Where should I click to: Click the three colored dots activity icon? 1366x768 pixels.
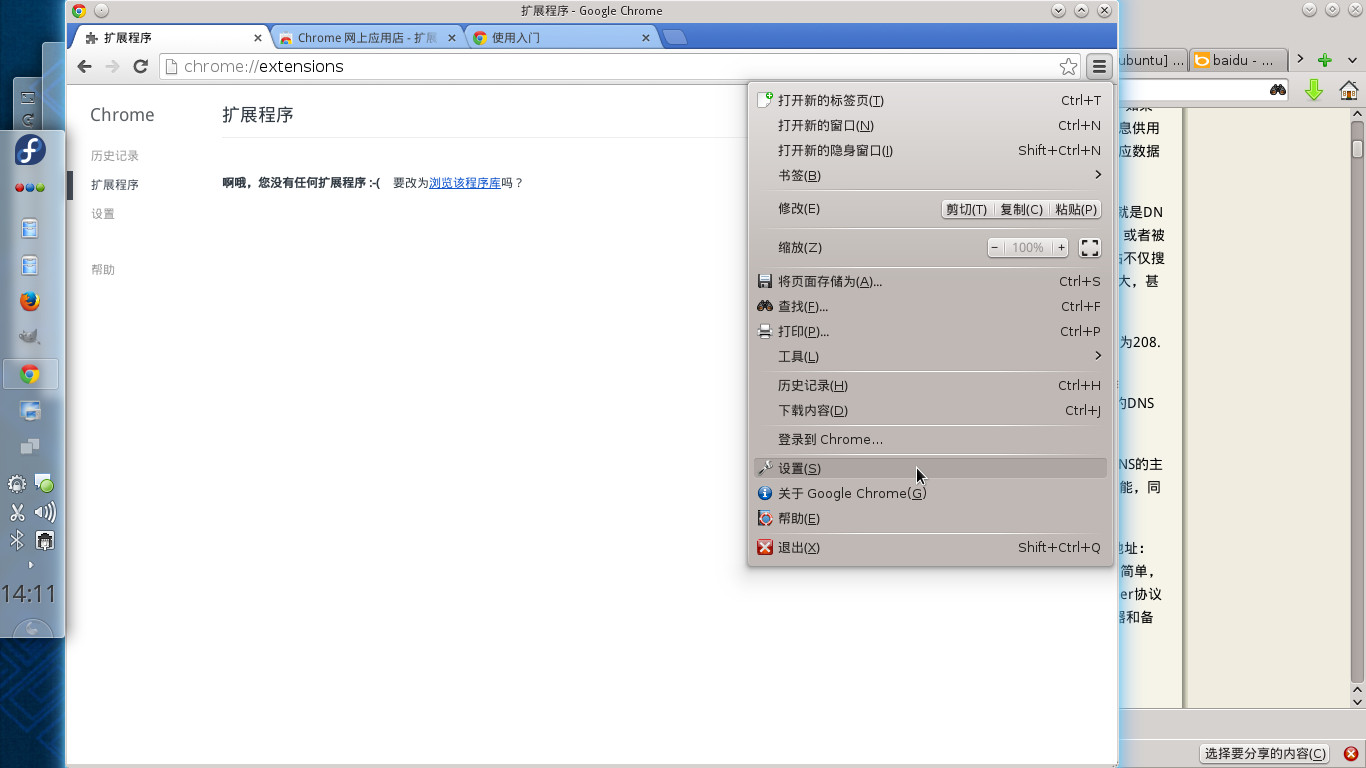click(x=30, y=188)
